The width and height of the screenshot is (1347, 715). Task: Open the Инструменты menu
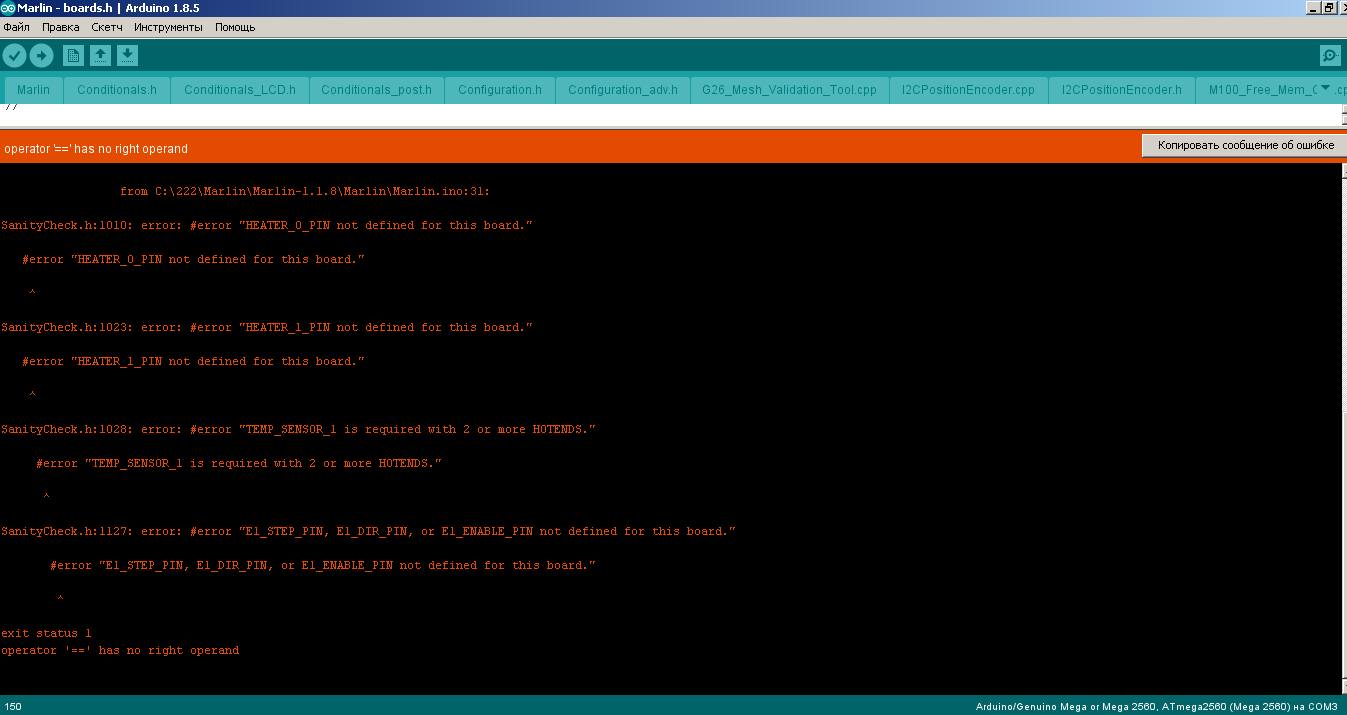pos(168,27)
